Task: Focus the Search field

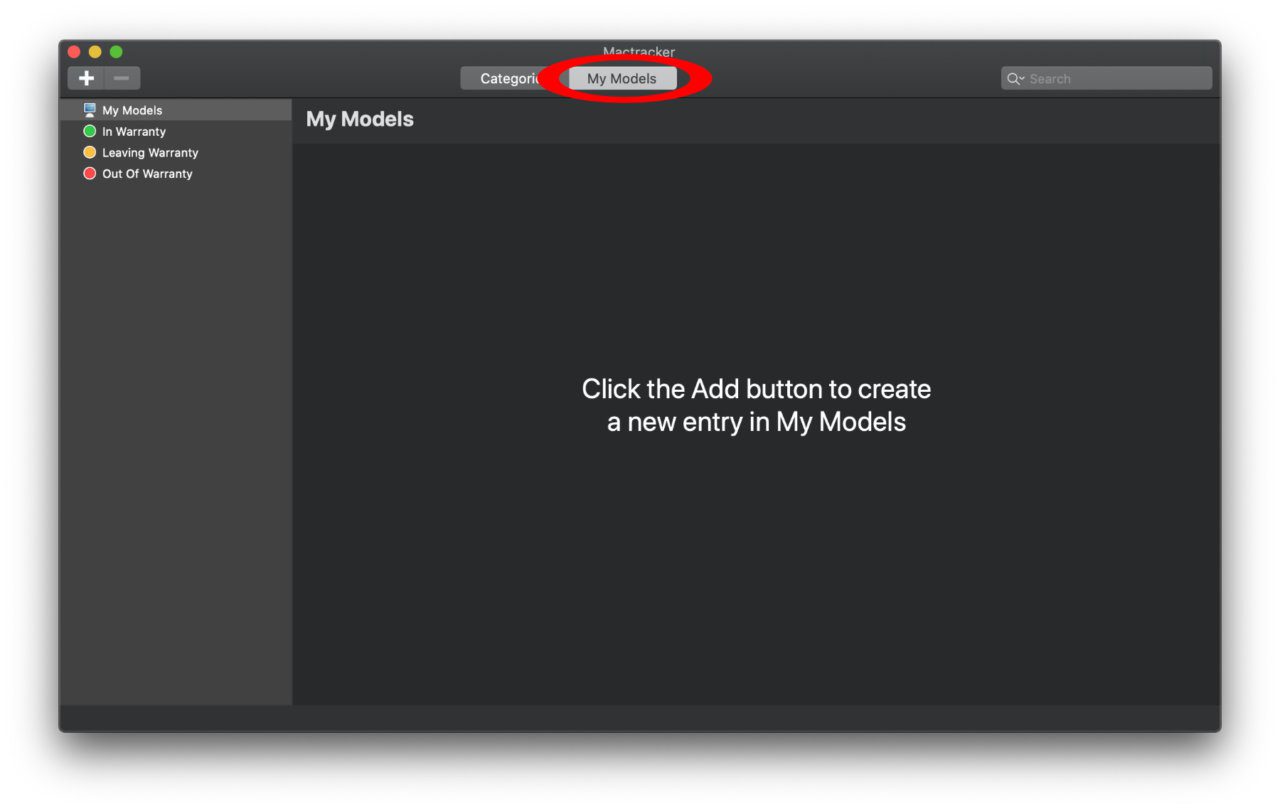Action: pyautogui.click(x=1106, y=78)
